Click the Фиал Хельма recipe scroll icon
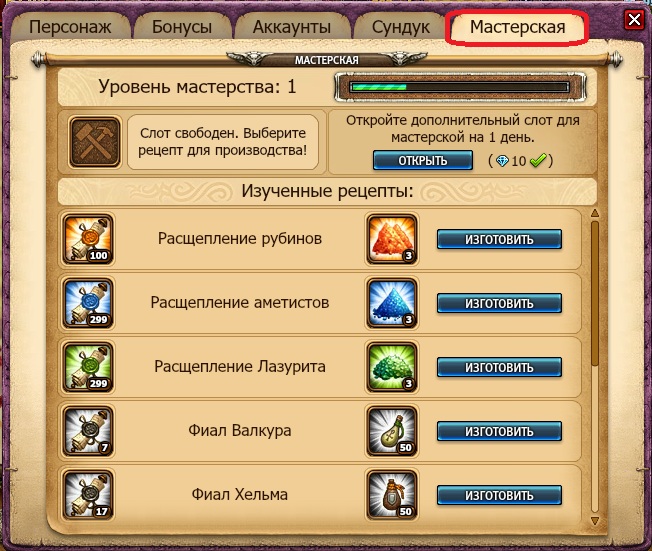The image size is (652, 551). 88,495
